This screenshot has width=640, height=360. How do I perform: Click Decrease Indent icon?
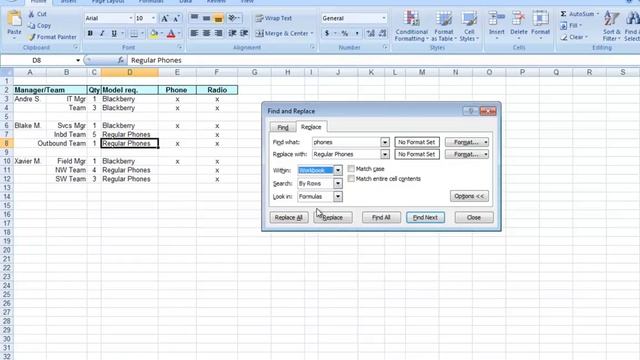pyautogui.click(x=232, y=33)
